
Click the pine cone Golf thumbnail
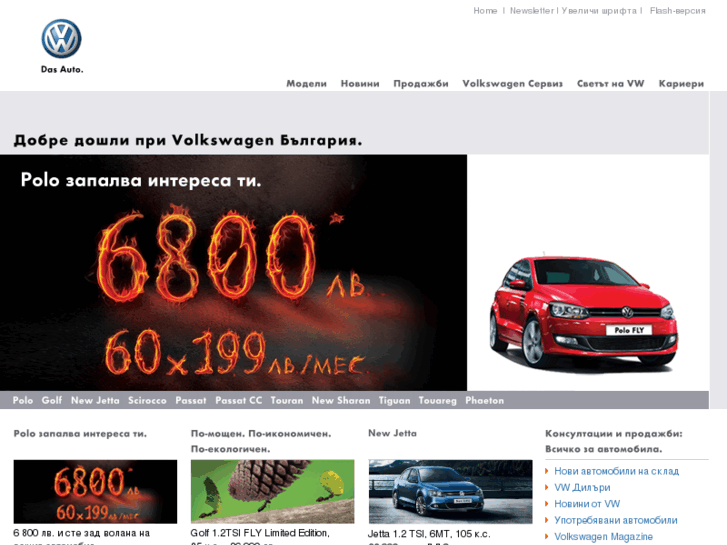[272, 492]
